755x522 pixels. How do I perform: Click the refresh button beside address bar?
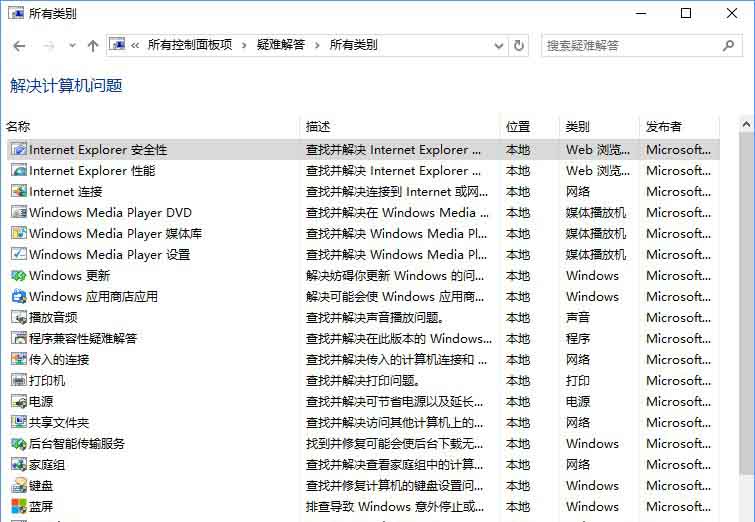pos(519,45)
